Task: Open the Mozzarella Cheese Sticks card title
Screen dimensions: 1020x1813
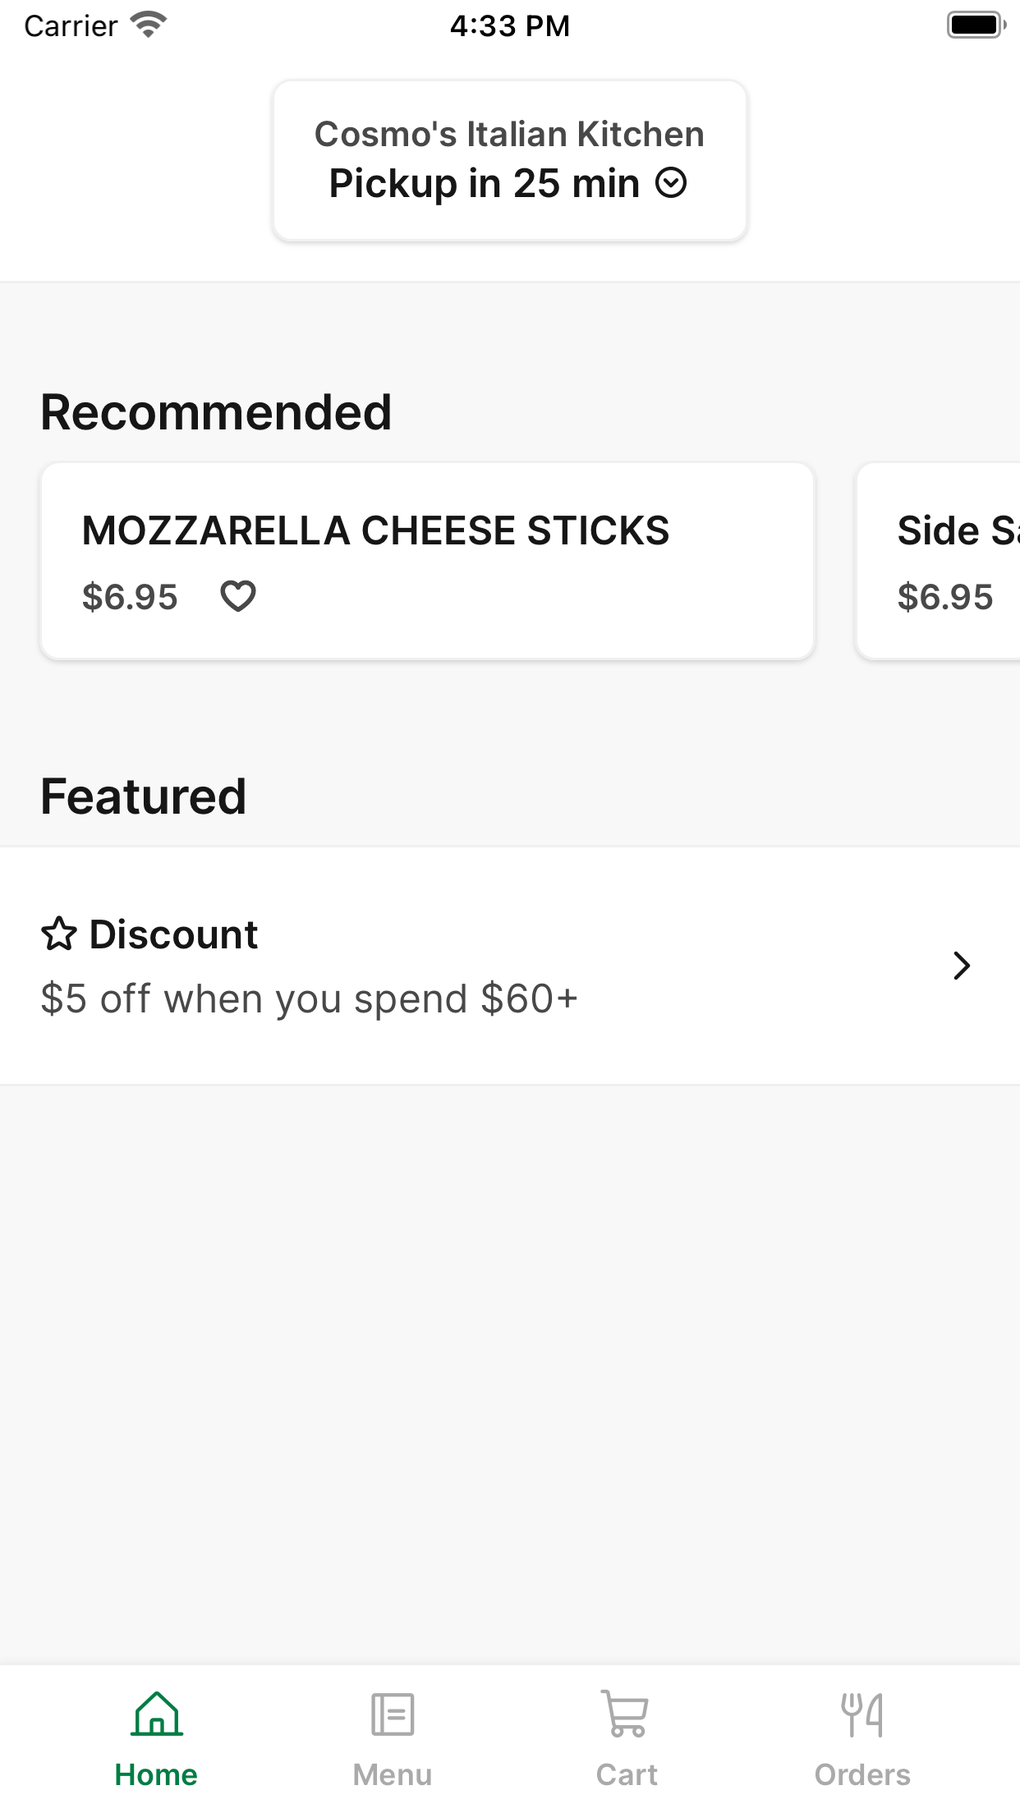Action: tap(375, 531)
